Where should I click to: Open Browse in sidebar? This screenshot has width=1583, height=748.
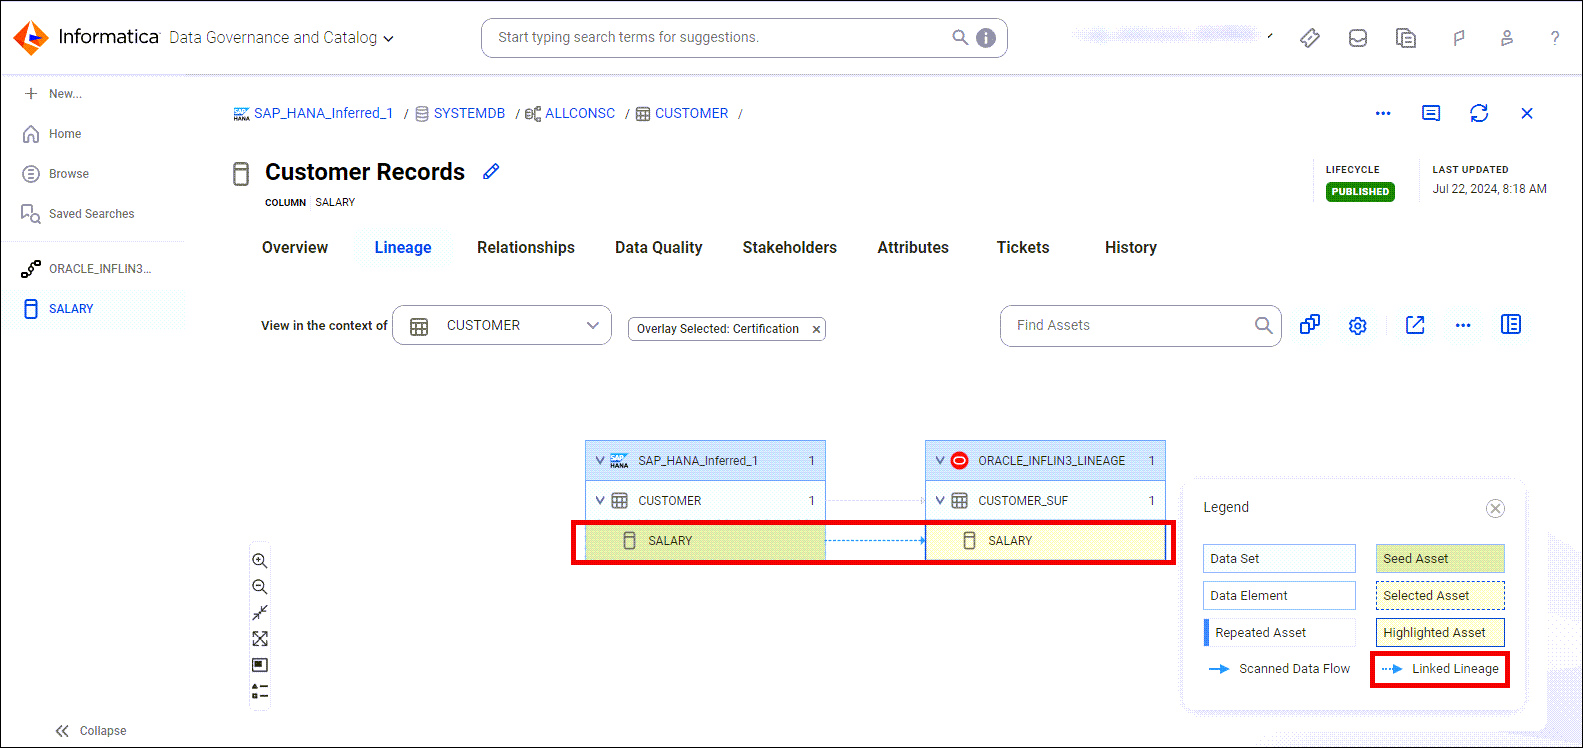coord(57,174)
